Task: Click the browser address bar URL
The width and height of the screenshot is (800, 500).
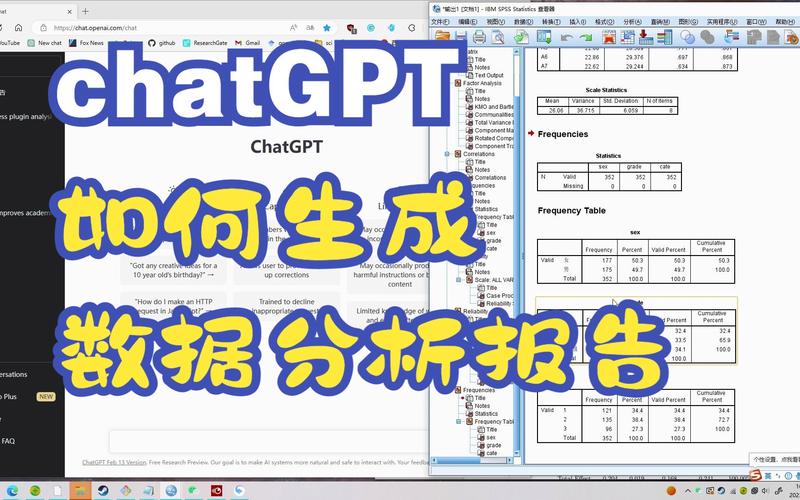Action: [96, 28]
